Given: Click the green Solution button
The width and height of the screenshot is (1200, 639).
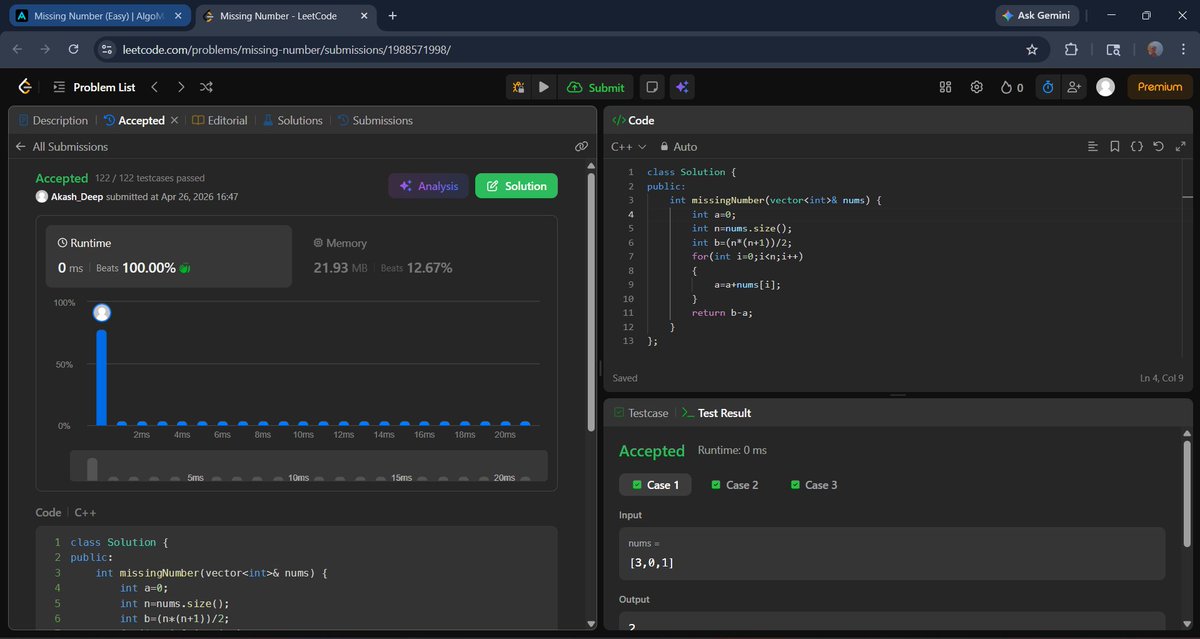Looking at the screenshot, I should tap(516, 186).
